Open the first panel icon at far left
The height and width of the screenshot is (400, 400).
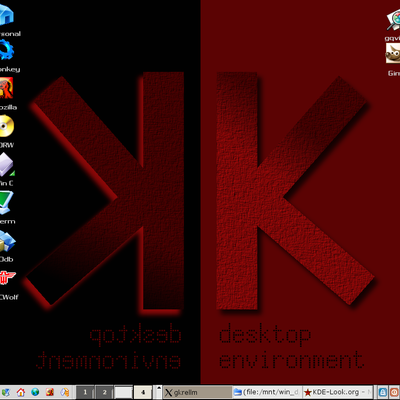click(5, 392)
